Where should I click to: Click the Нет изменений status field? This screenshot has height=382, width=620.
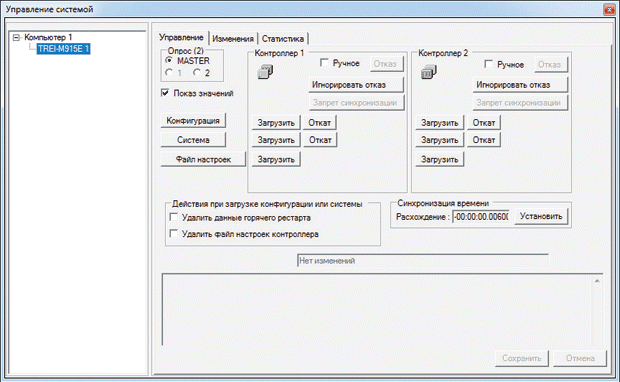click(x=423, y=261)
